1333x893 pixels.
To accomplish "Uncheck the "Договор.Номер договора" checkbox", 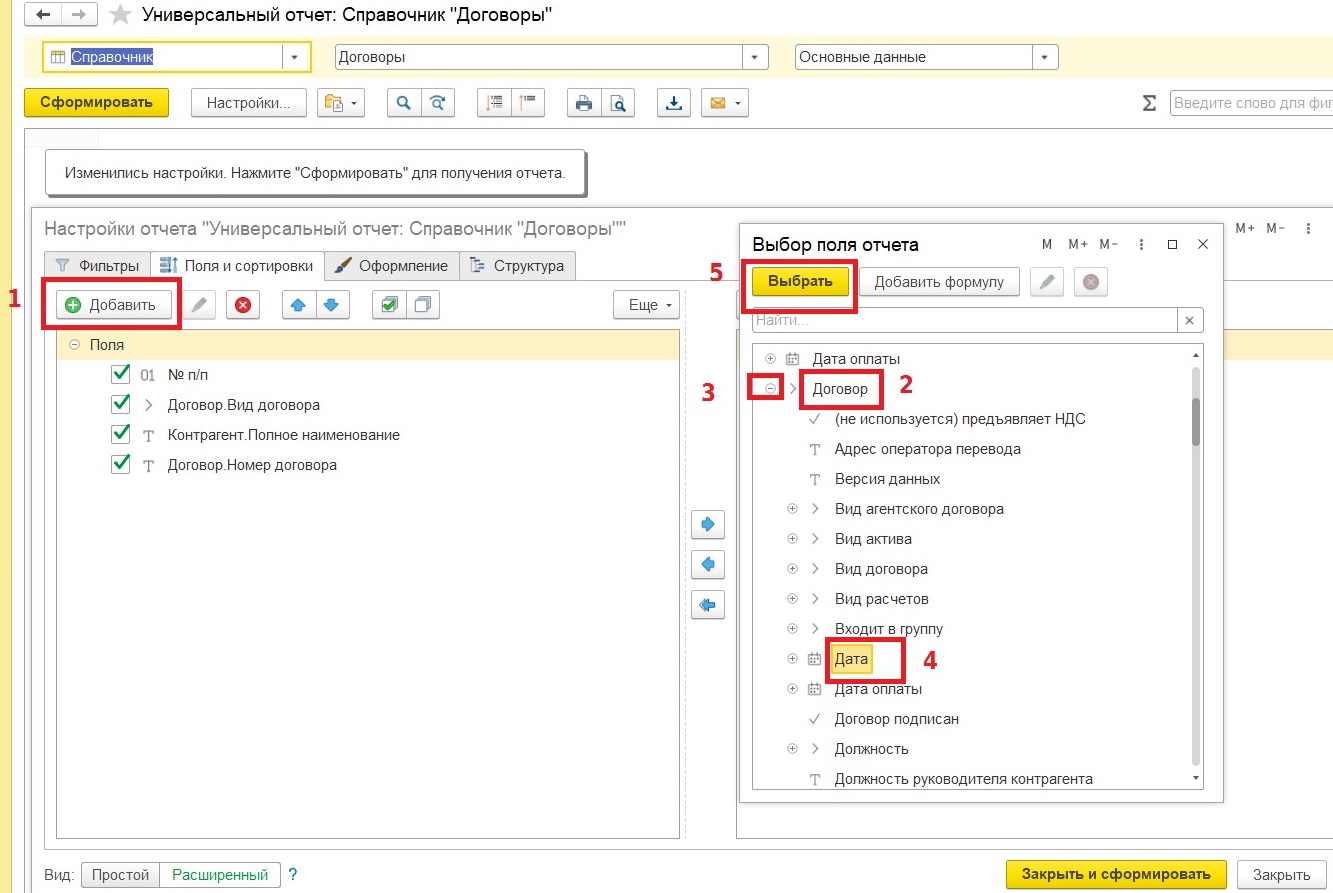I will click(x=121, y=464).
